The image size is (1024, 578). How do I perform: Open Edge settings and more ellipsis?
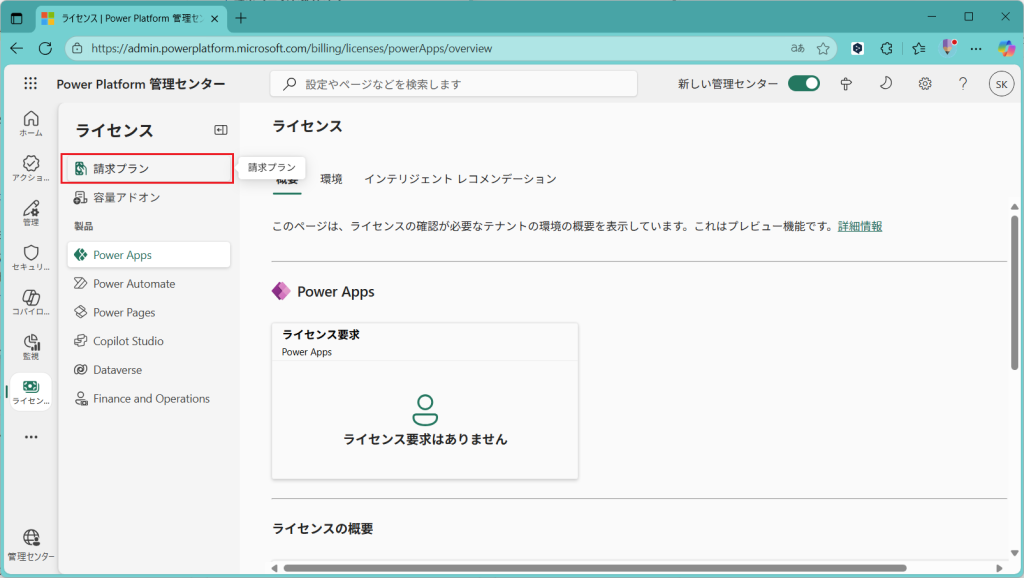pyautogui.click(x=976, y=48)
